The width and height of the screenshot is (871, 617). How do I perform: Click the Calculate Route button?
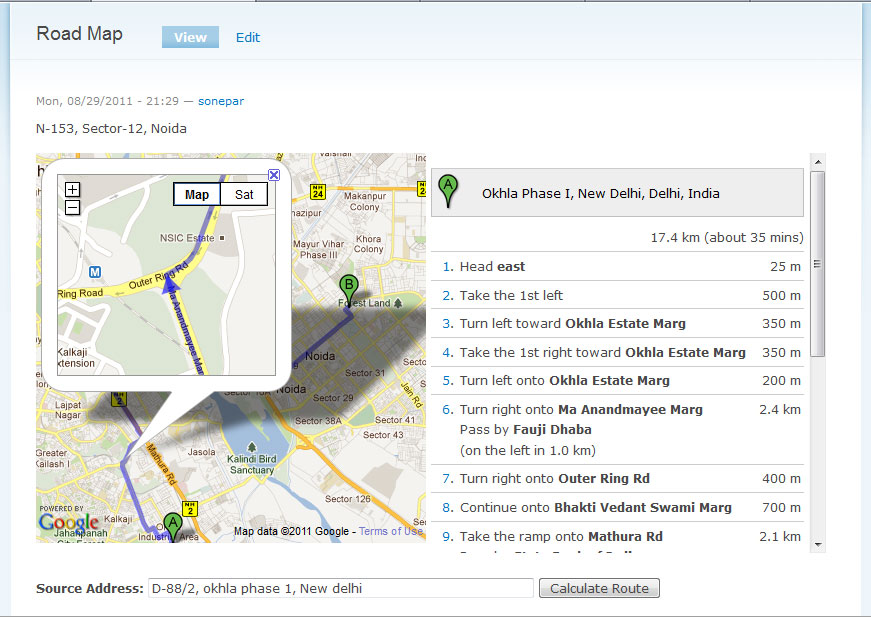pyautogui.click(x=599, y=588)
